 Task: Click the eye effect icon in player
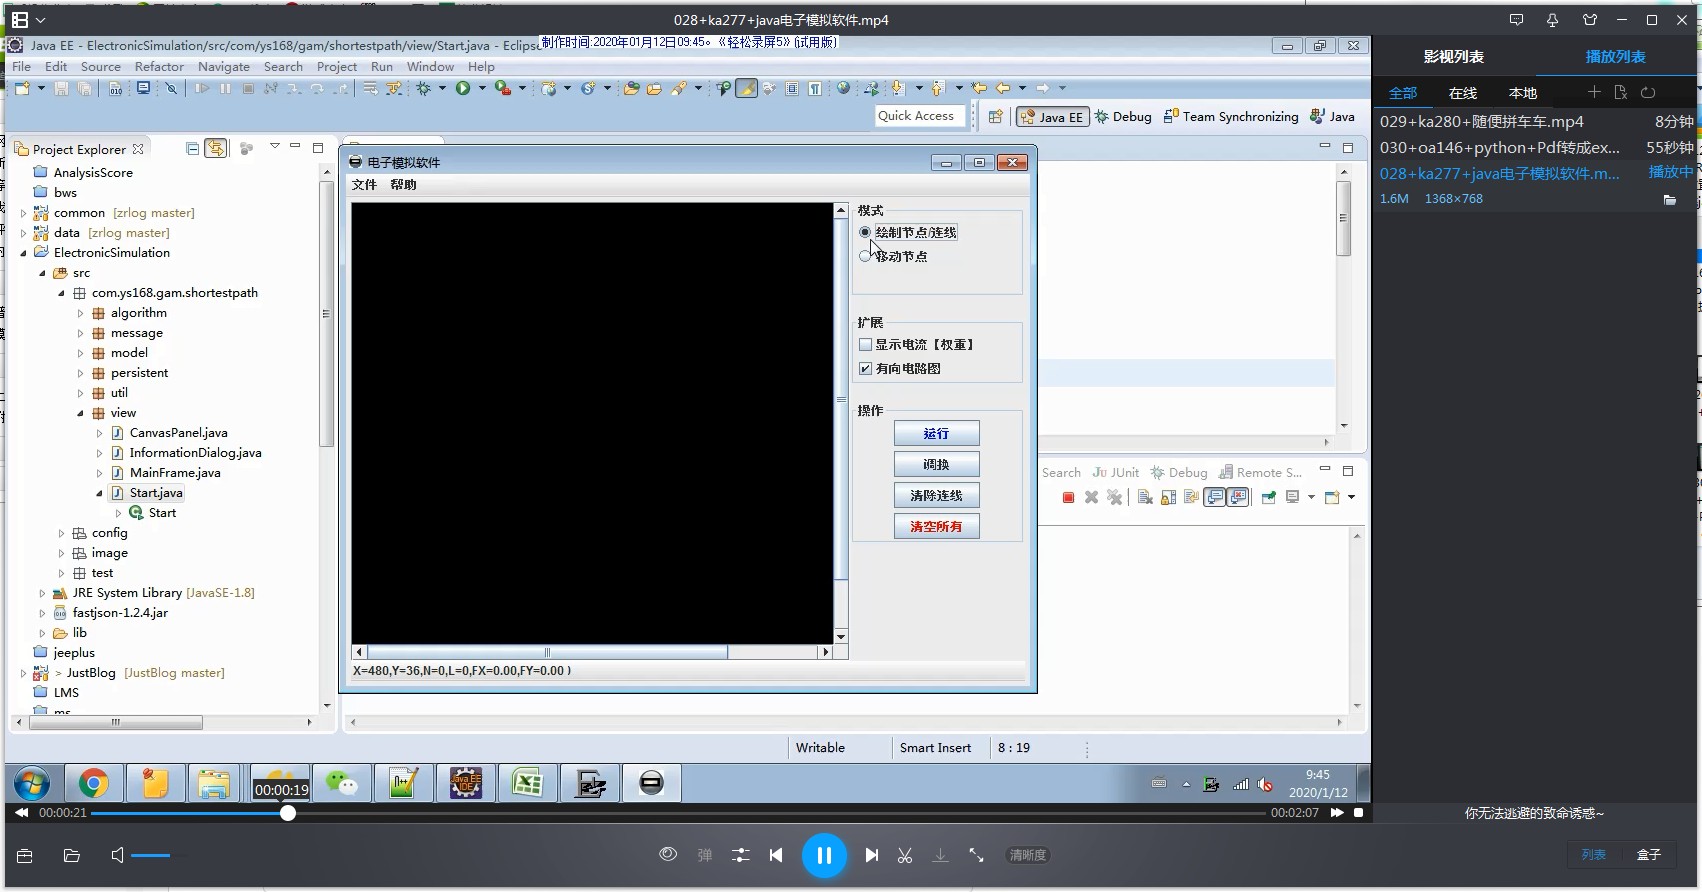coord(668,854)
